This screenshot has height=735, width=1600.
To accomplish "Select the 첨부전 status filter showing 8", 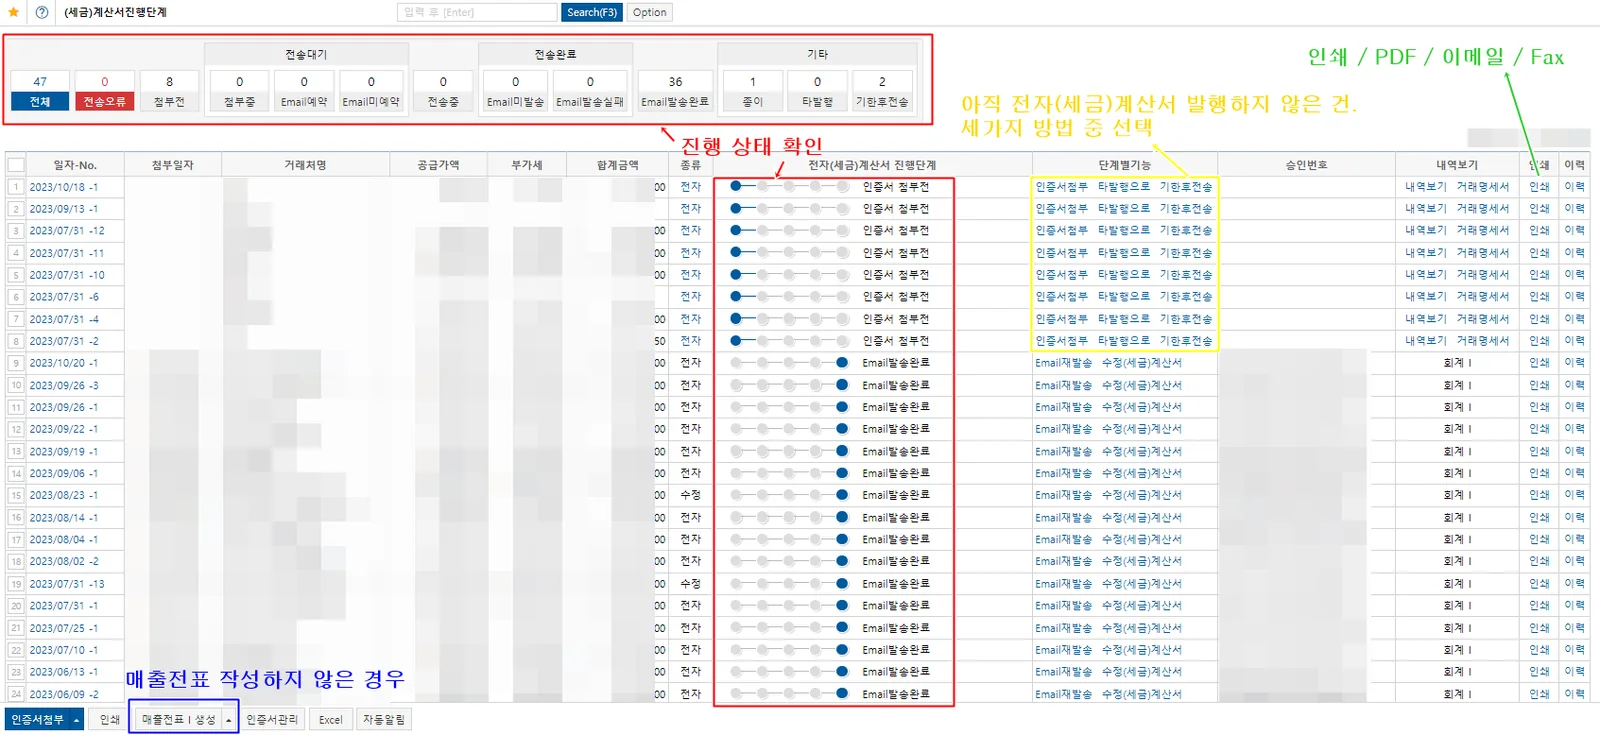I will (x=169, y=91).
